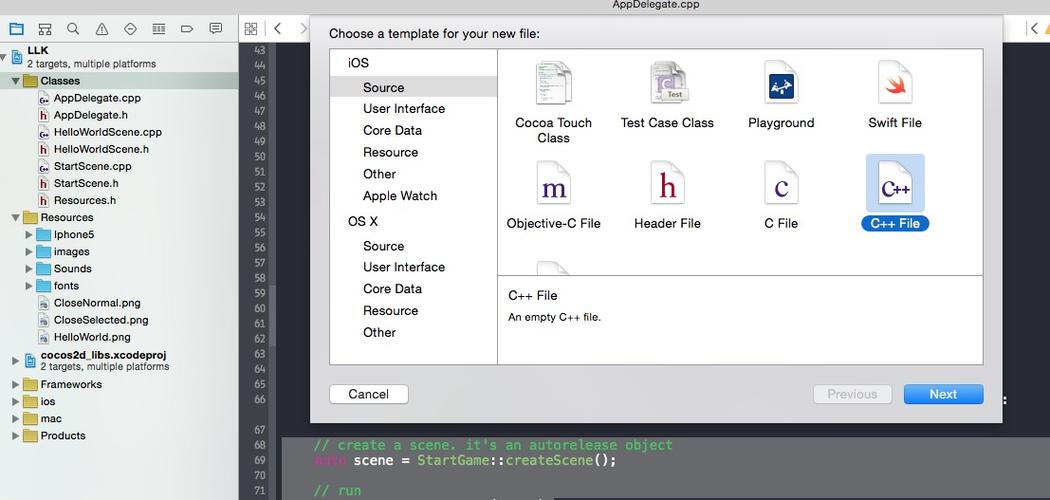Viewport: 1050px width, 500px height.
Task: Choose the Cocoa Touch Class template
Action: pos(553,102)
